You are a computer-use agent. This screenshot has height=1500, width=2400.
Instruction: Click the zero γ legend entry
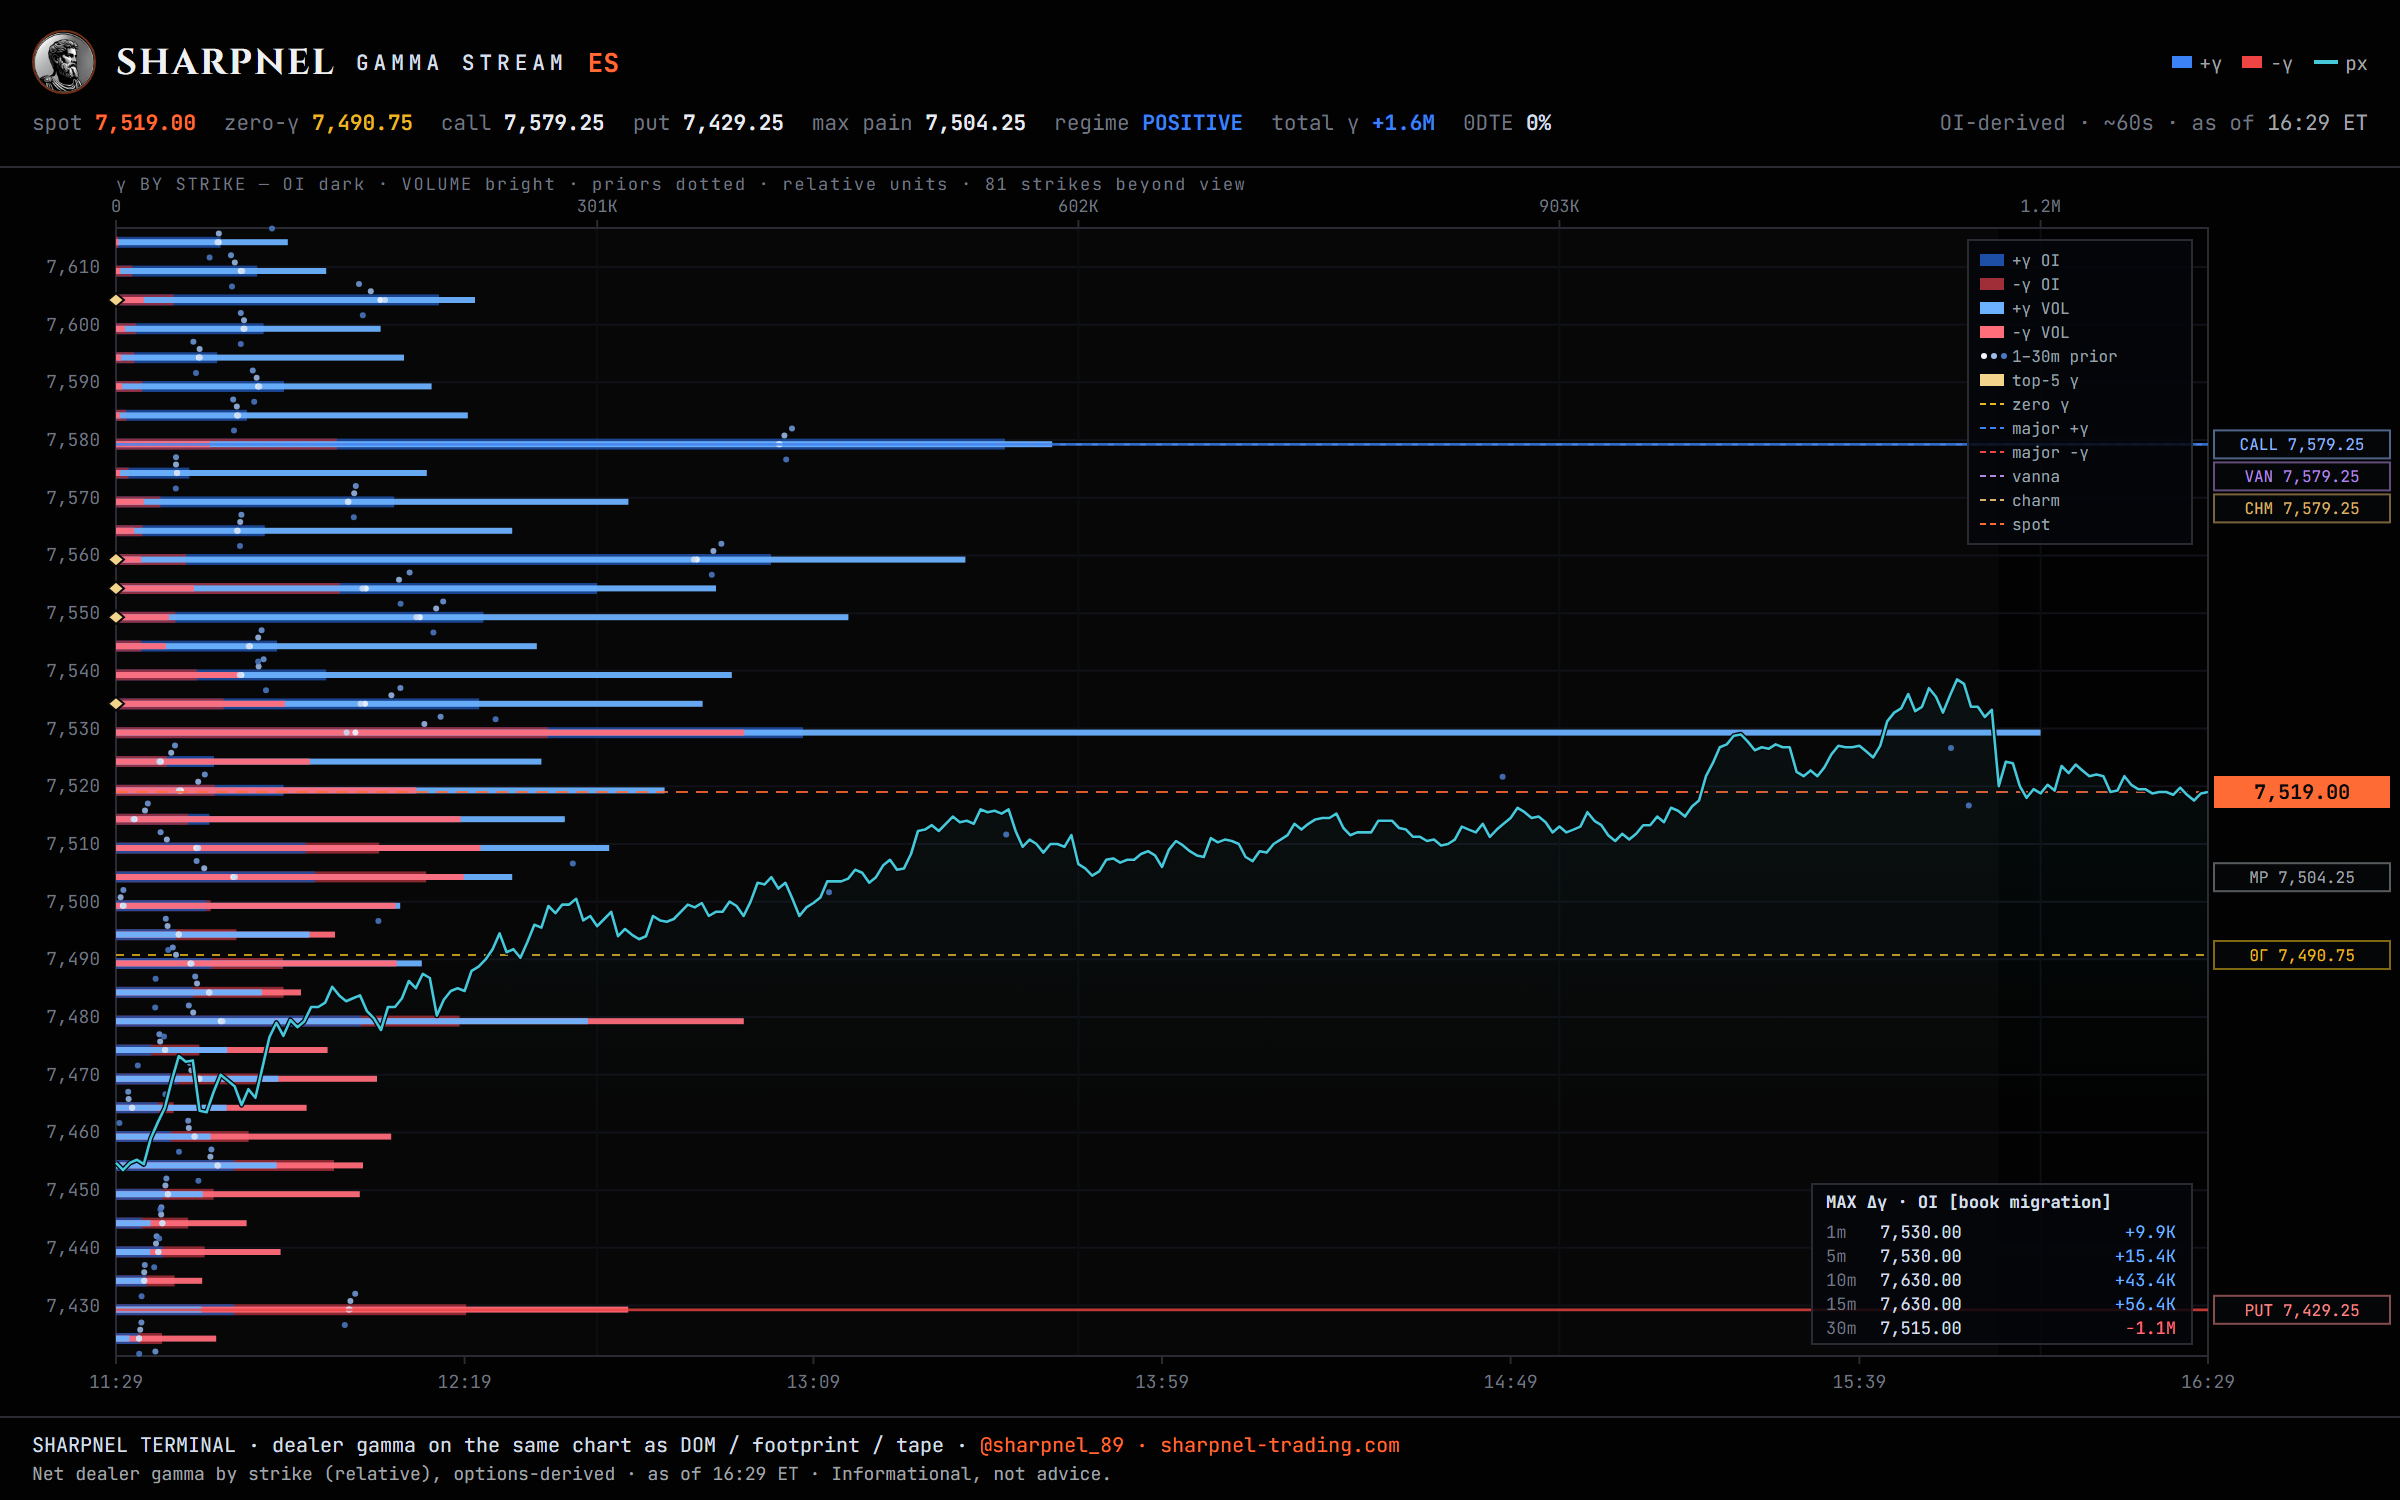click(x=2024, y=404)
